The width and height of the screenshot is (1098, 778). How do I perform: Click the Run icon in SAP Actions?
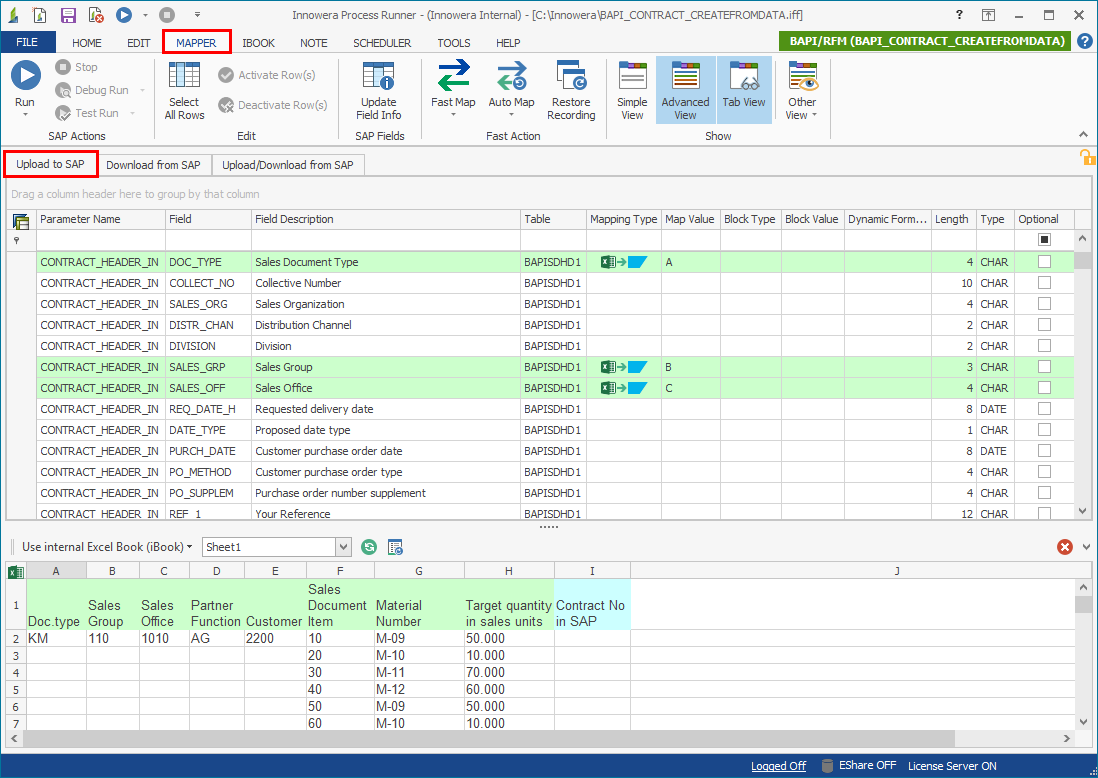click(25, 77)
